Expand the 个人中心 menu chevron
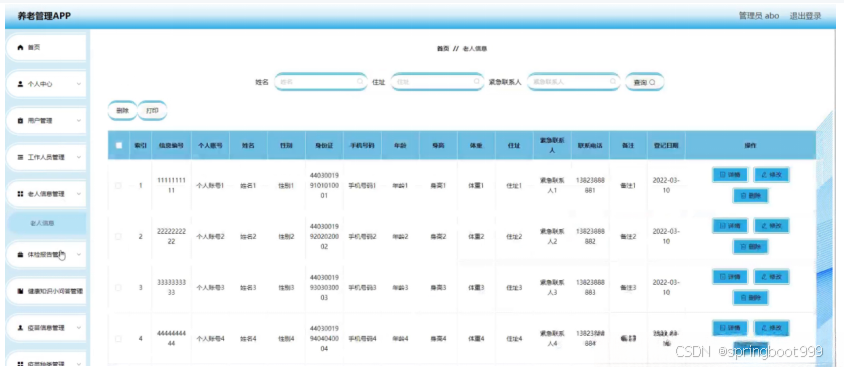The width and height of the screenshot is (844, 367). [x=79, y=84]
